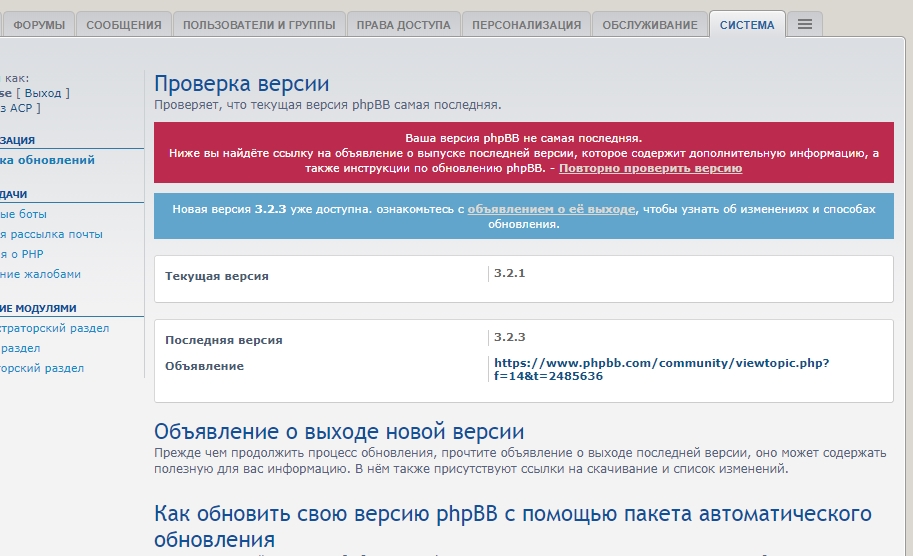Open the обновлений sidebar link
Screen dimensions: 913x556
click(47, 160)
